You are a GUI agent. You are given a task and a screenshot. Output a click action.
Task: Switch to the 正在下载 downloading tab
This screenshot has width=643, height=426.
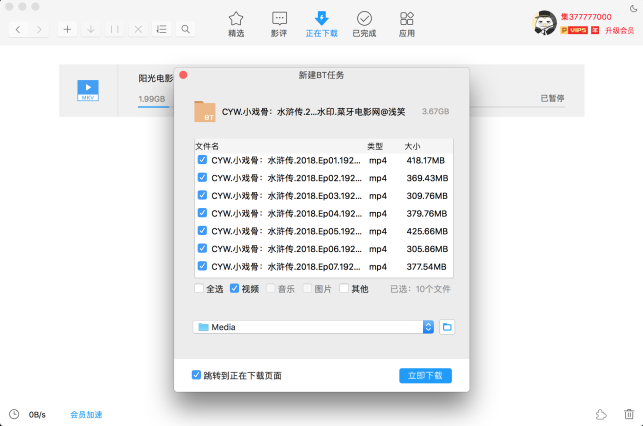pos(321,24)
